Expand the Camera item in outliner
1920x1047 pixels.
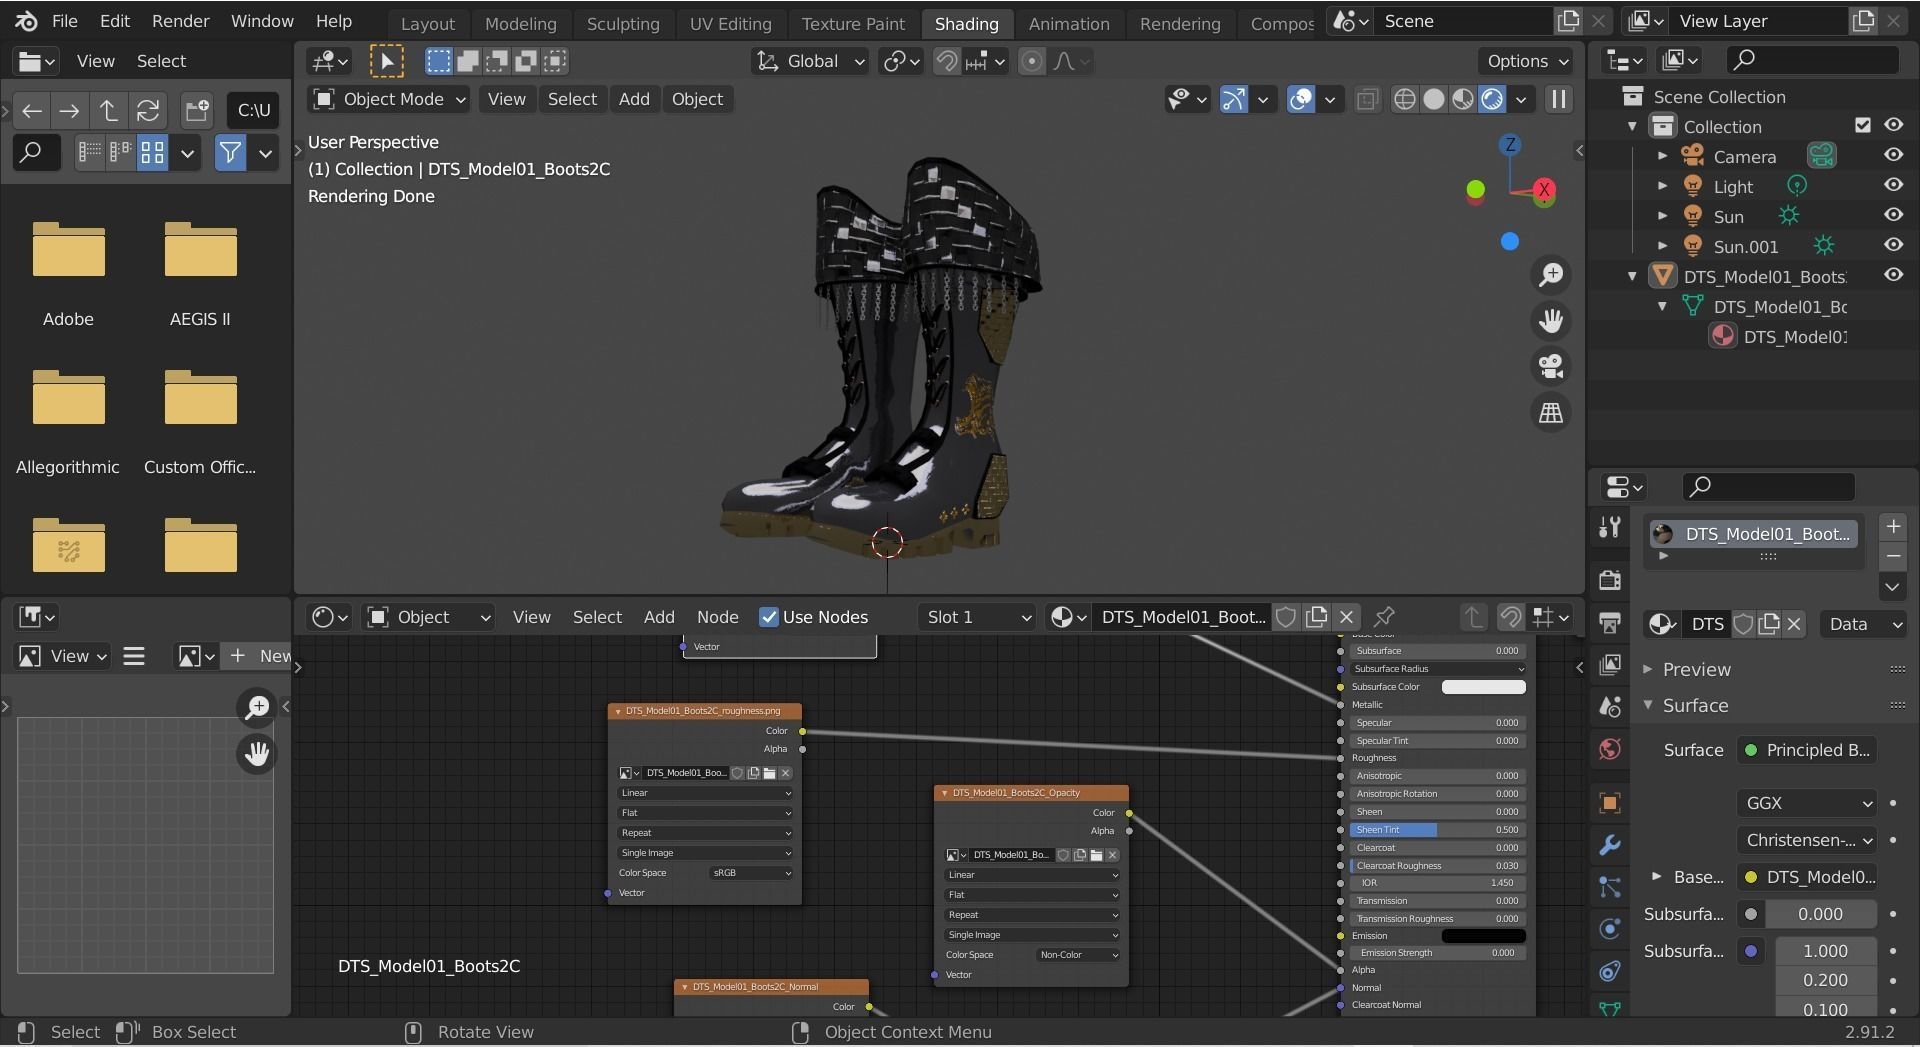pos(1662,156)
